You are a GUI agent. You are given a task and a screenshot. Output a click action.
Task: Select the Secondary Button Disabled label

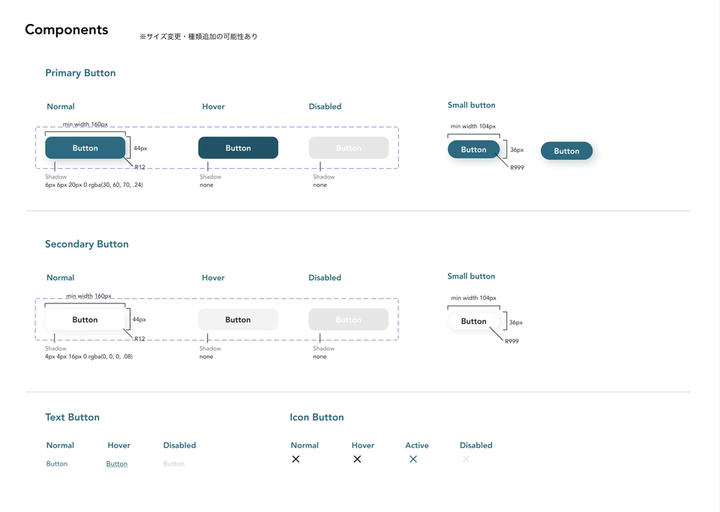tap(325, 278)
